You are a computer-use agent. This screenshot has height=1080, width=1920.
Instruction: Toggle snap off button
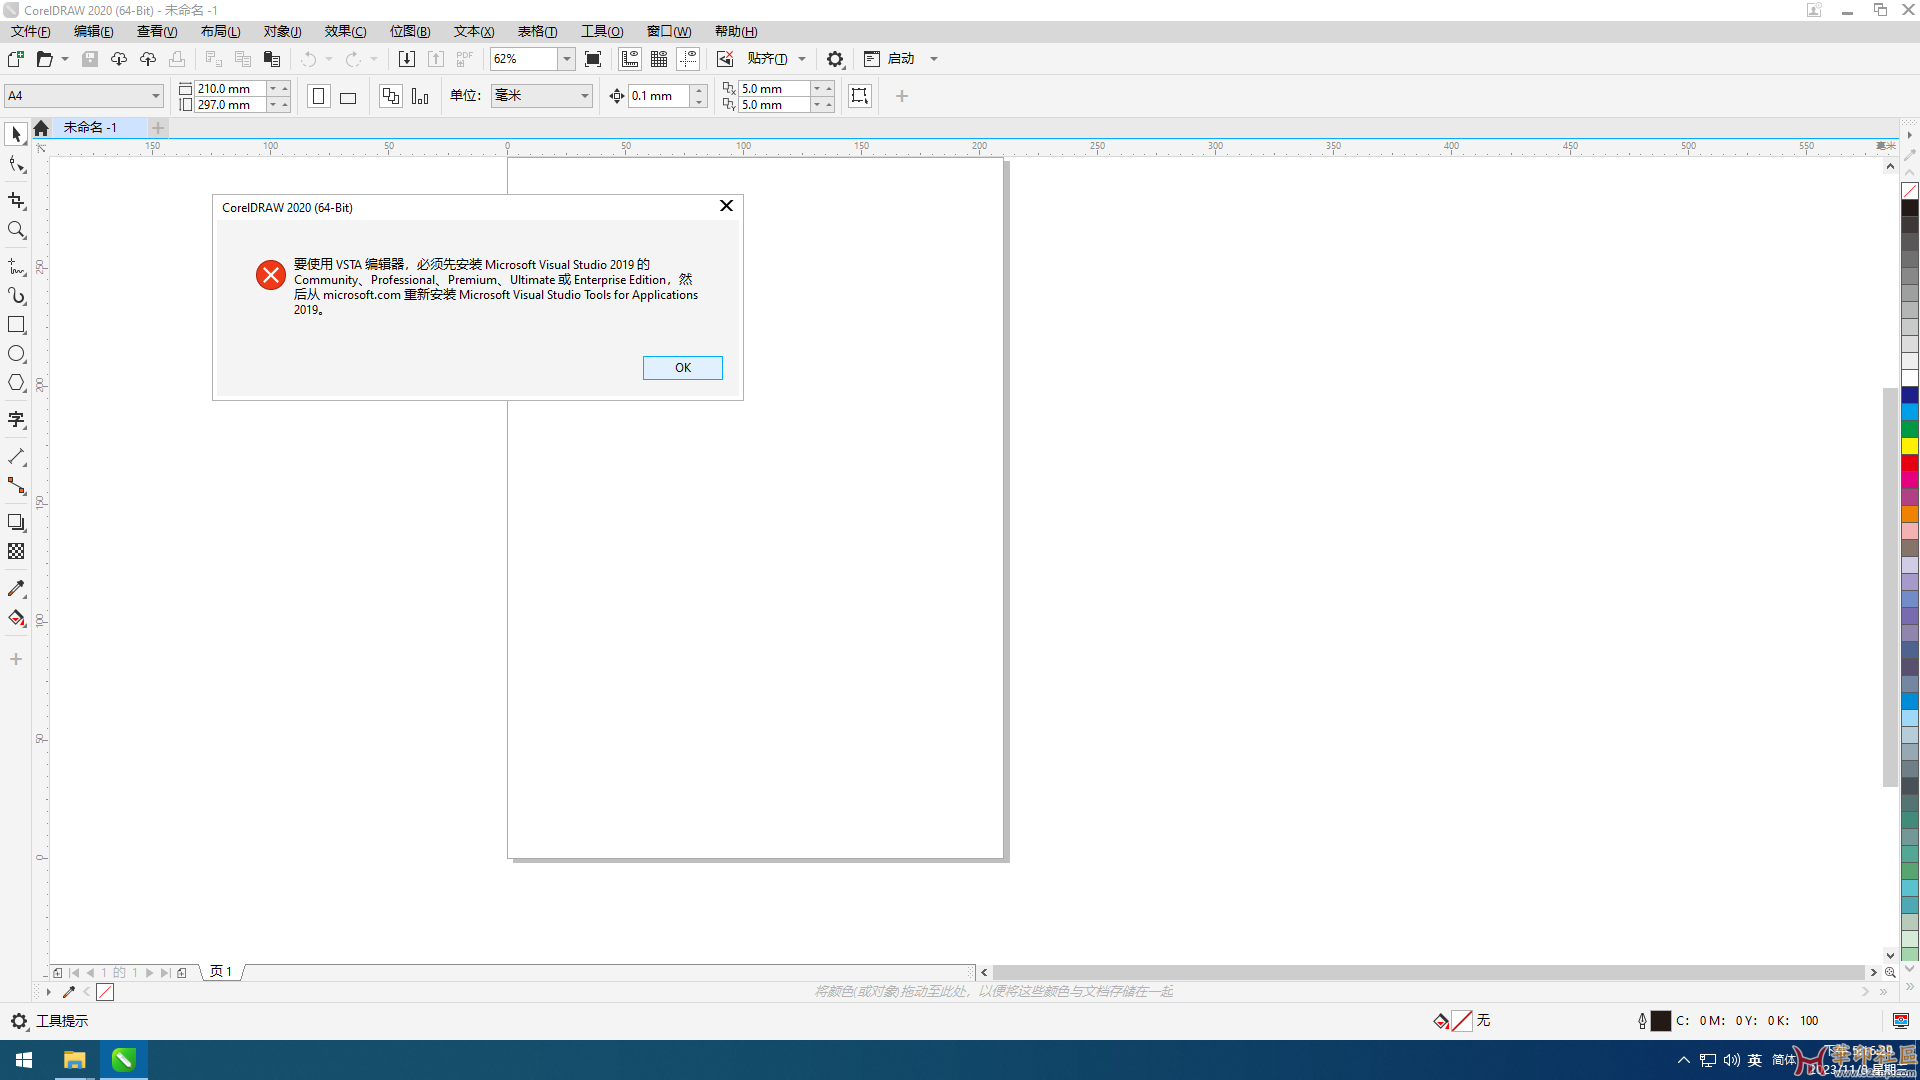[725, 59]
